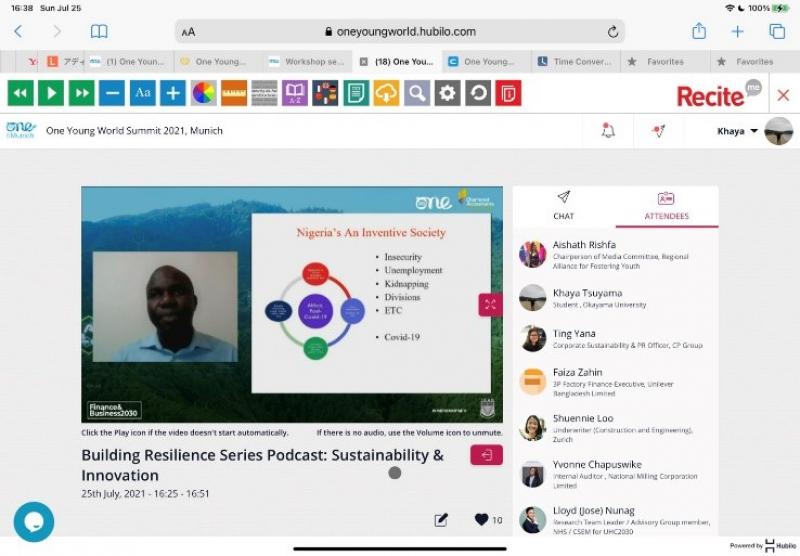Open the teal chat support bubble
The width and height of the screenshot is (800, 556).
pyautogui.click(x=34, y=522)
